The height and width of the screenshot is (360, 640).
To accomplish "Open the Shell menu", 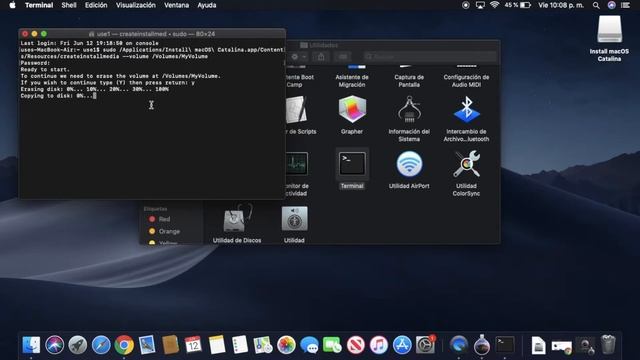I will click(69, 5).
